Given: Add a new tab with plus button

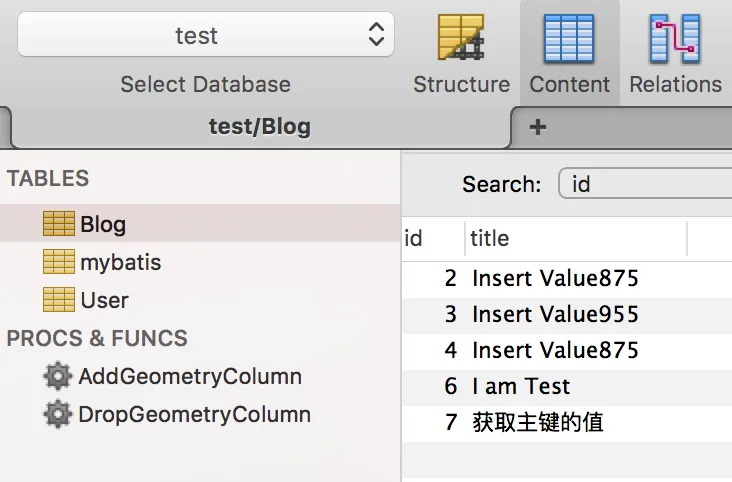Looking at the screenshot, I should (x=537, y=127).
